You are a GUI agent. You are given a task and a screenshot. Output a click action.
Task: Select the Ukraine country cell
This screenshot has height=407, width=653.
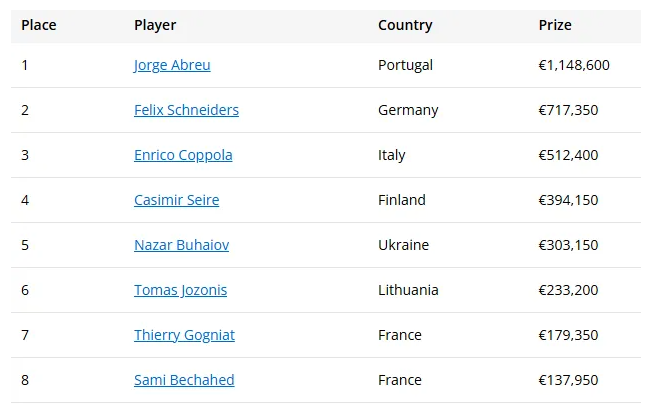tap(403, 245)
